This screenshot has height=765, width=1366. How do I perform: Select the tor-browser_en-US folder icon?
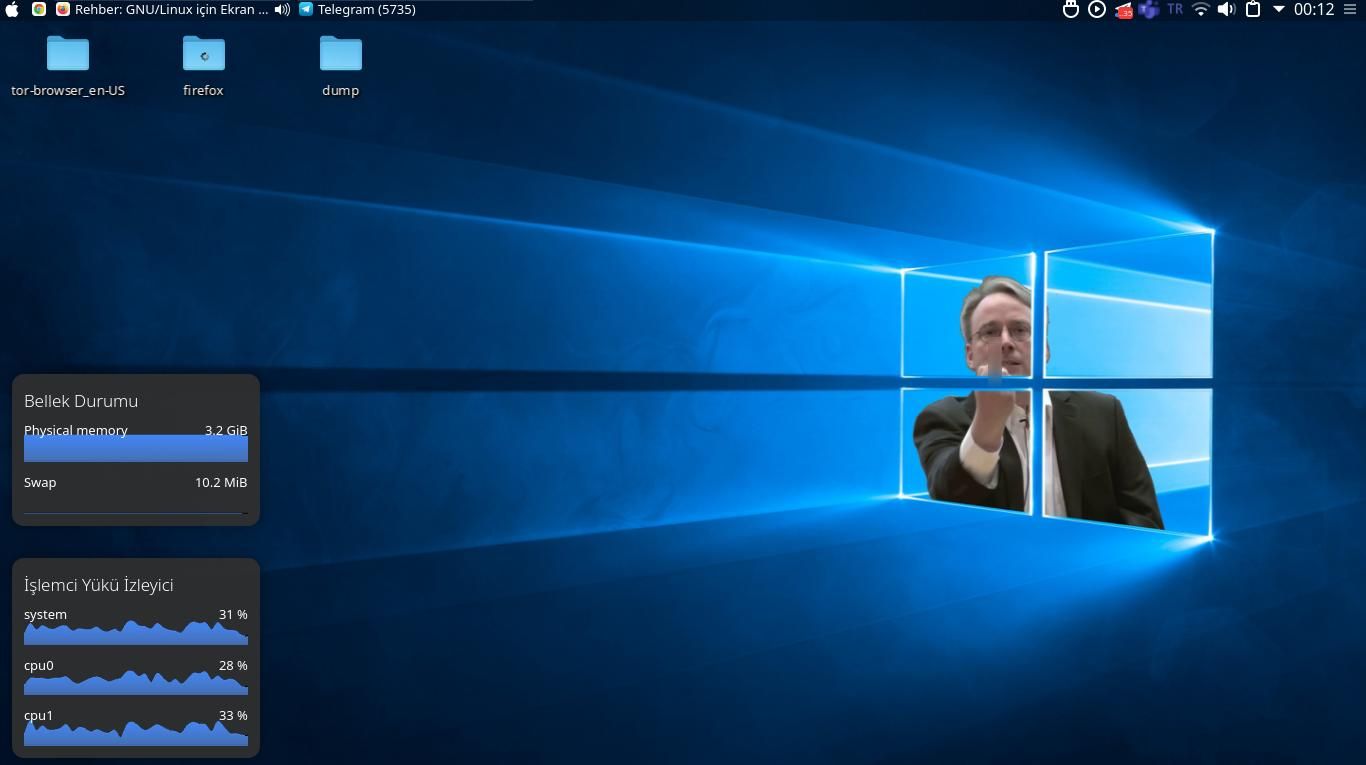[x=68, y=53]
